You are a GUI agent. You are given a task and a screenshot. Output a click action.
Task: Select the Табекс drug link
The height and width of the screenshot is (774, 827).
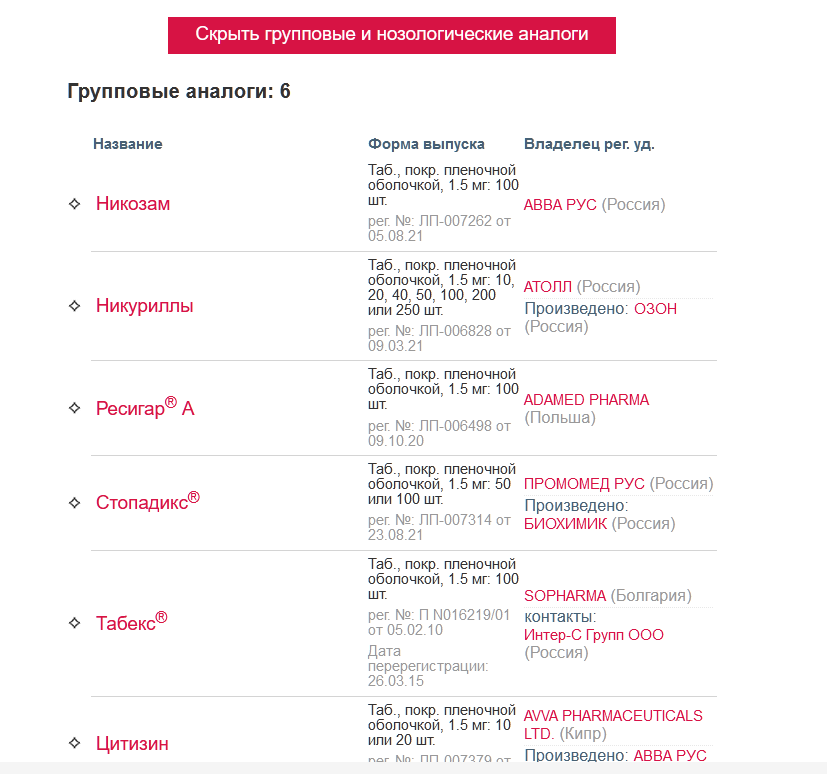[131, 622]
